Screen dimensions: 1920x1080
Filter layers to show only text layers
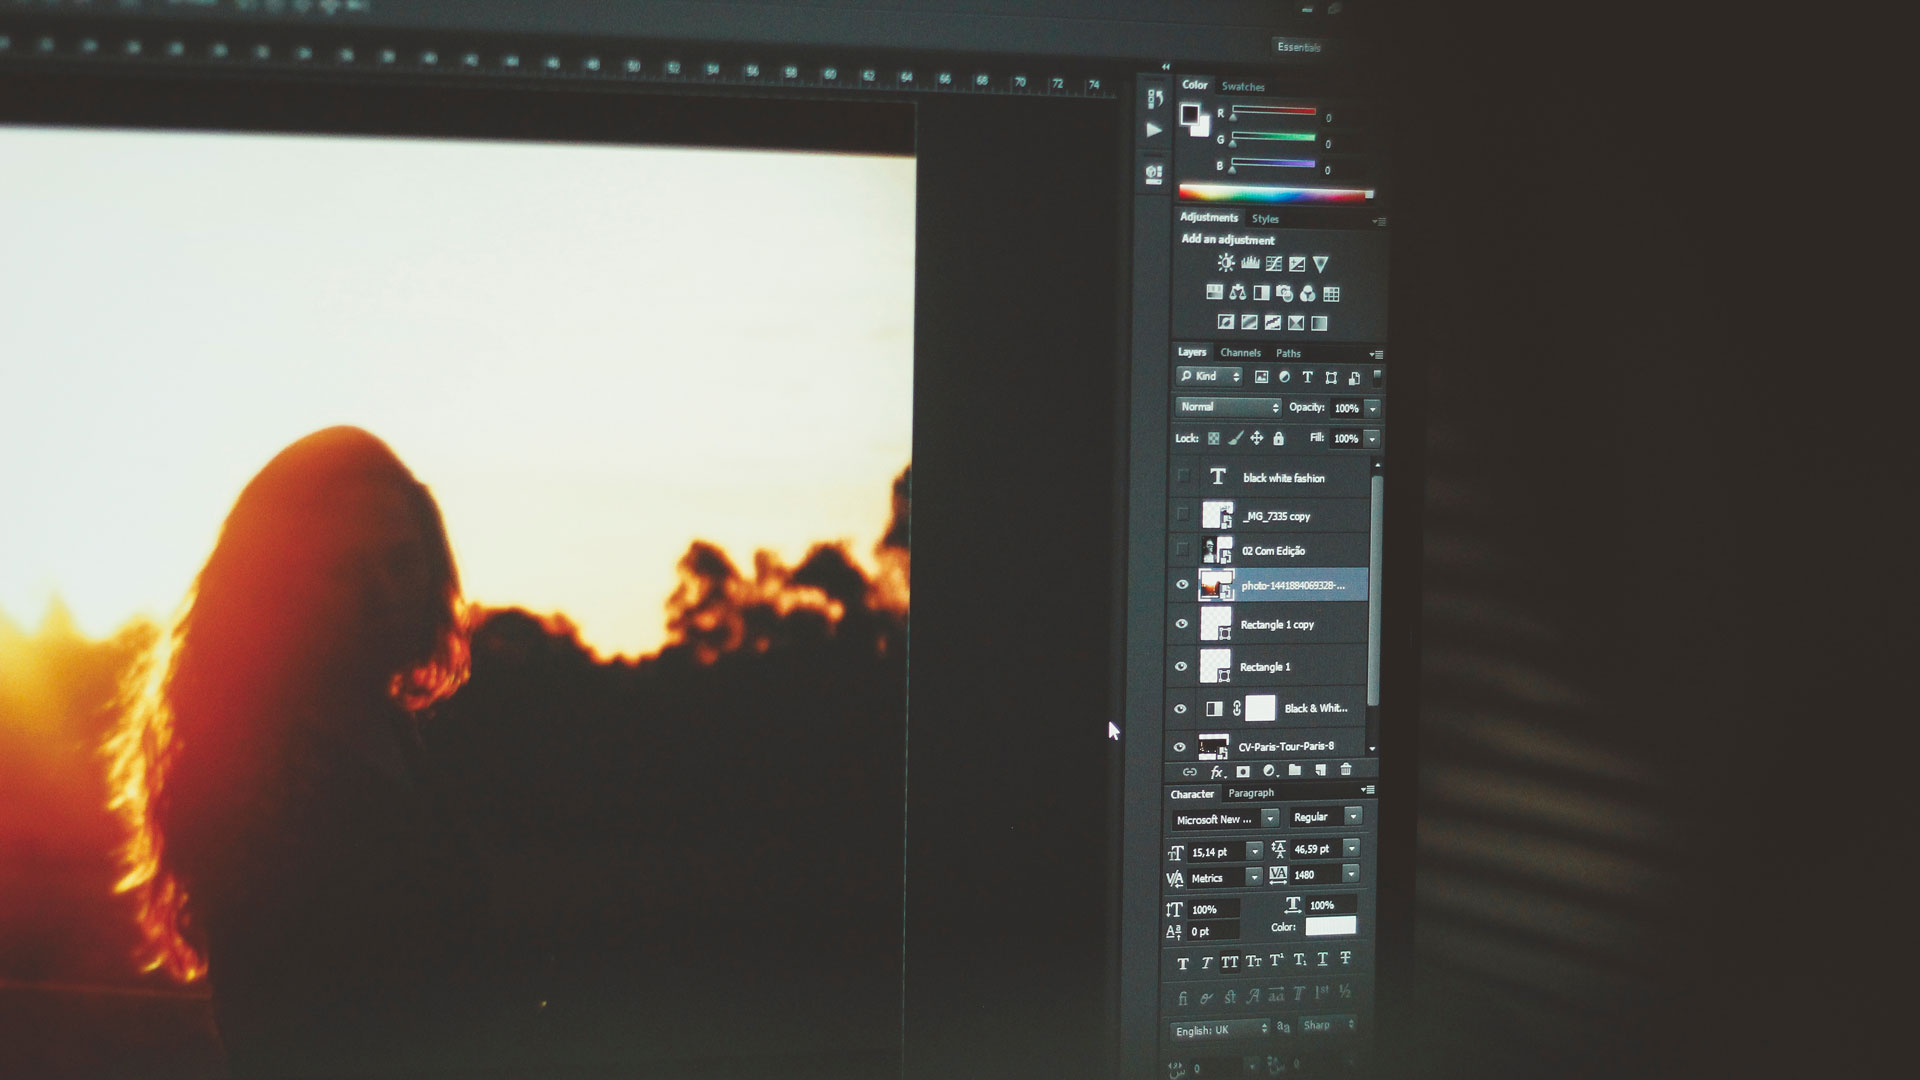click(x=1308, y=377)
